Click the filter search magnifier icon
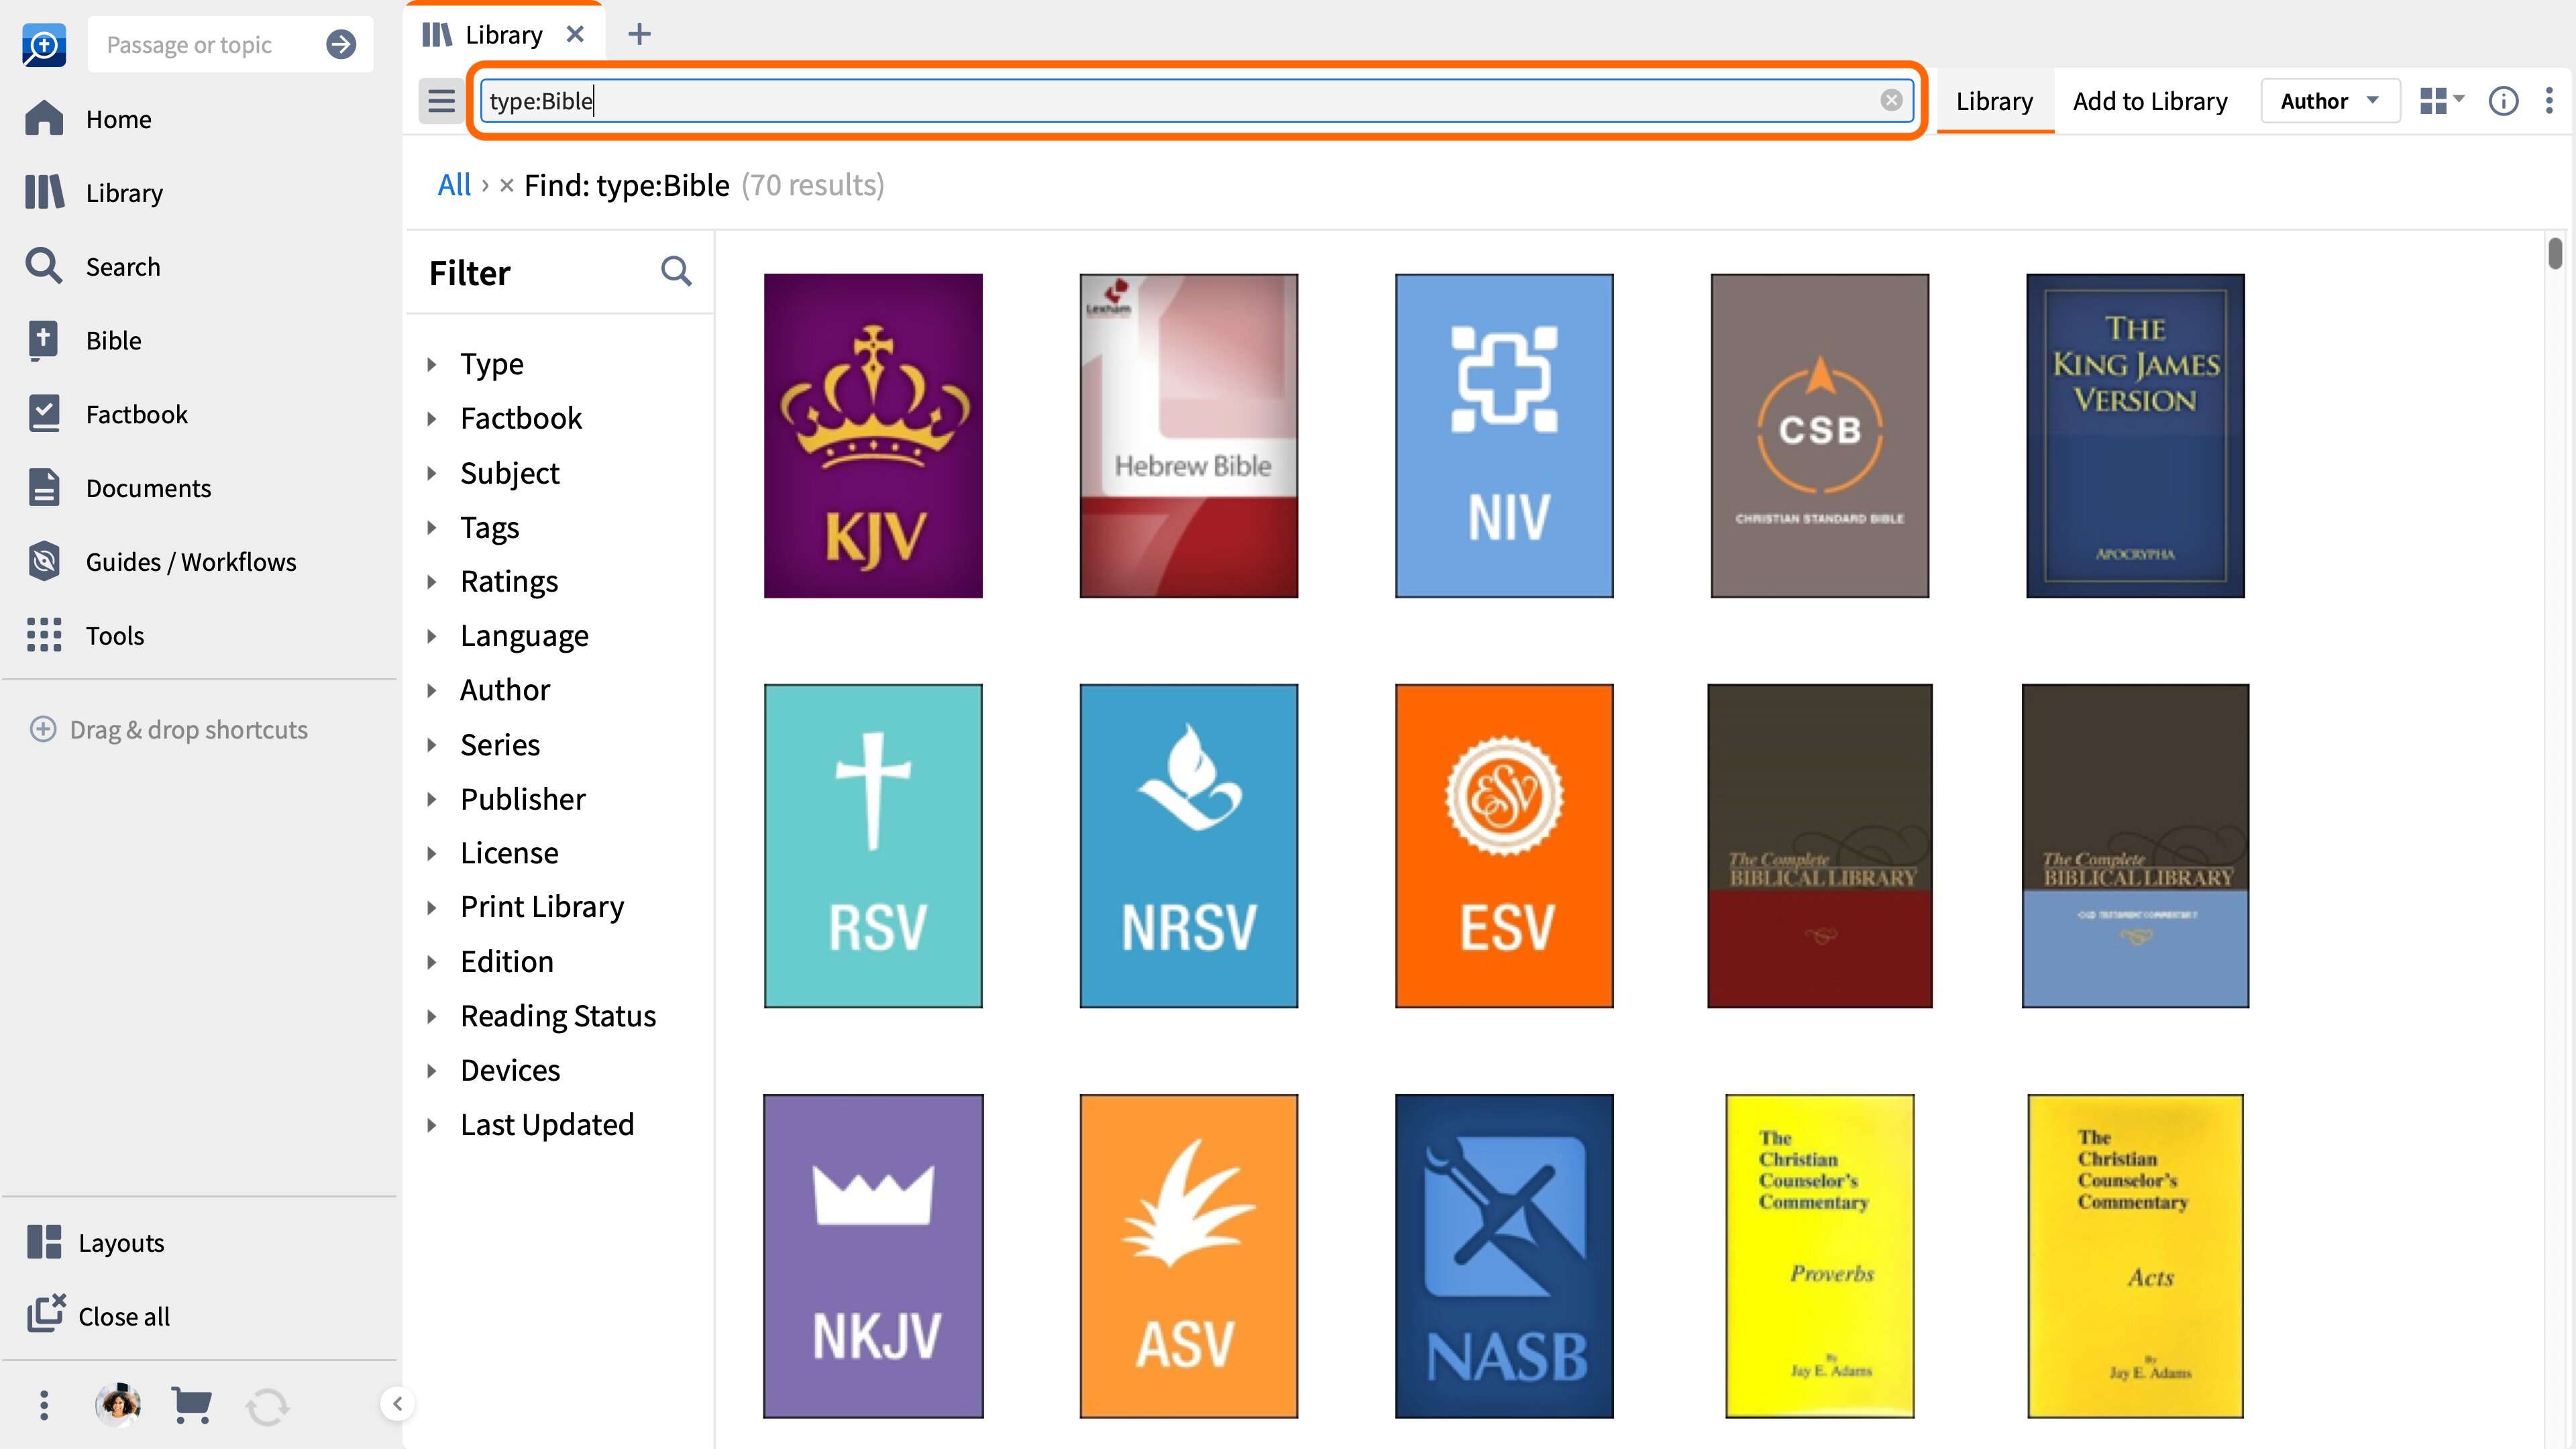Screen dimensions: 2576x1449 [x=676, y=271]
